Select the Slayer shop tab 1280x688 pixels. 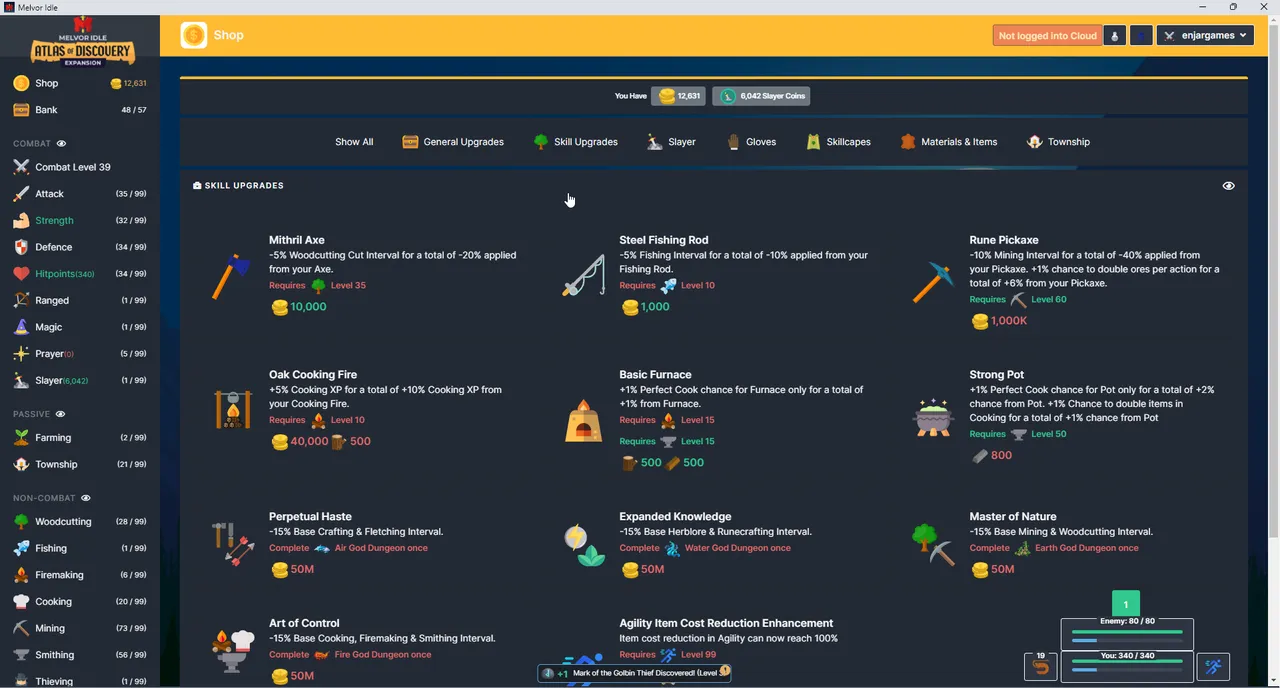(x=671, y=142)
